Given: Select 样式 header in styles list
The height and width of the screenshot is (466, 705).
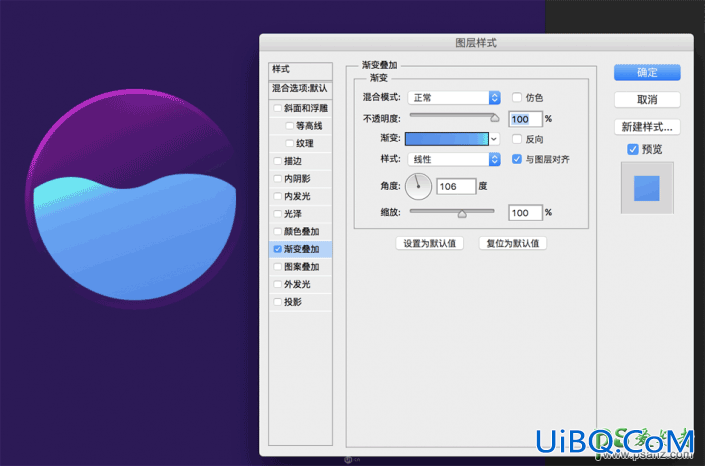Looking at the screenshot, I should [300, 70].
